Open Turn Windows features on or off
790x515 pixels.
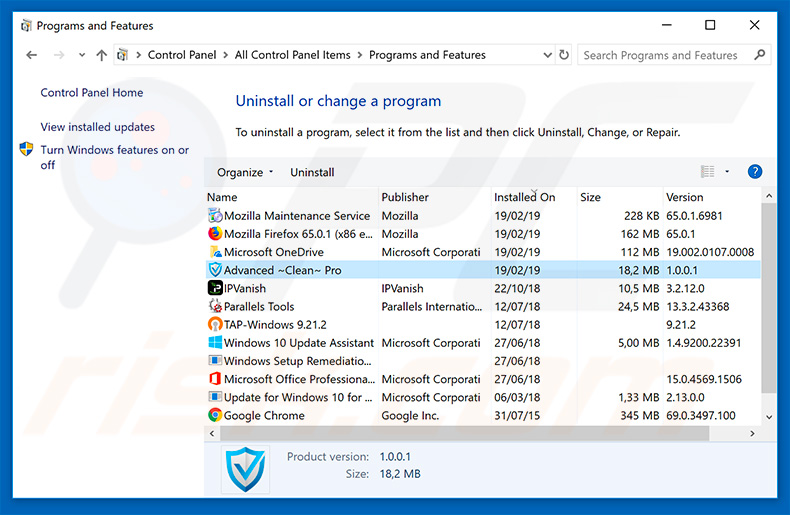(115, 157)
